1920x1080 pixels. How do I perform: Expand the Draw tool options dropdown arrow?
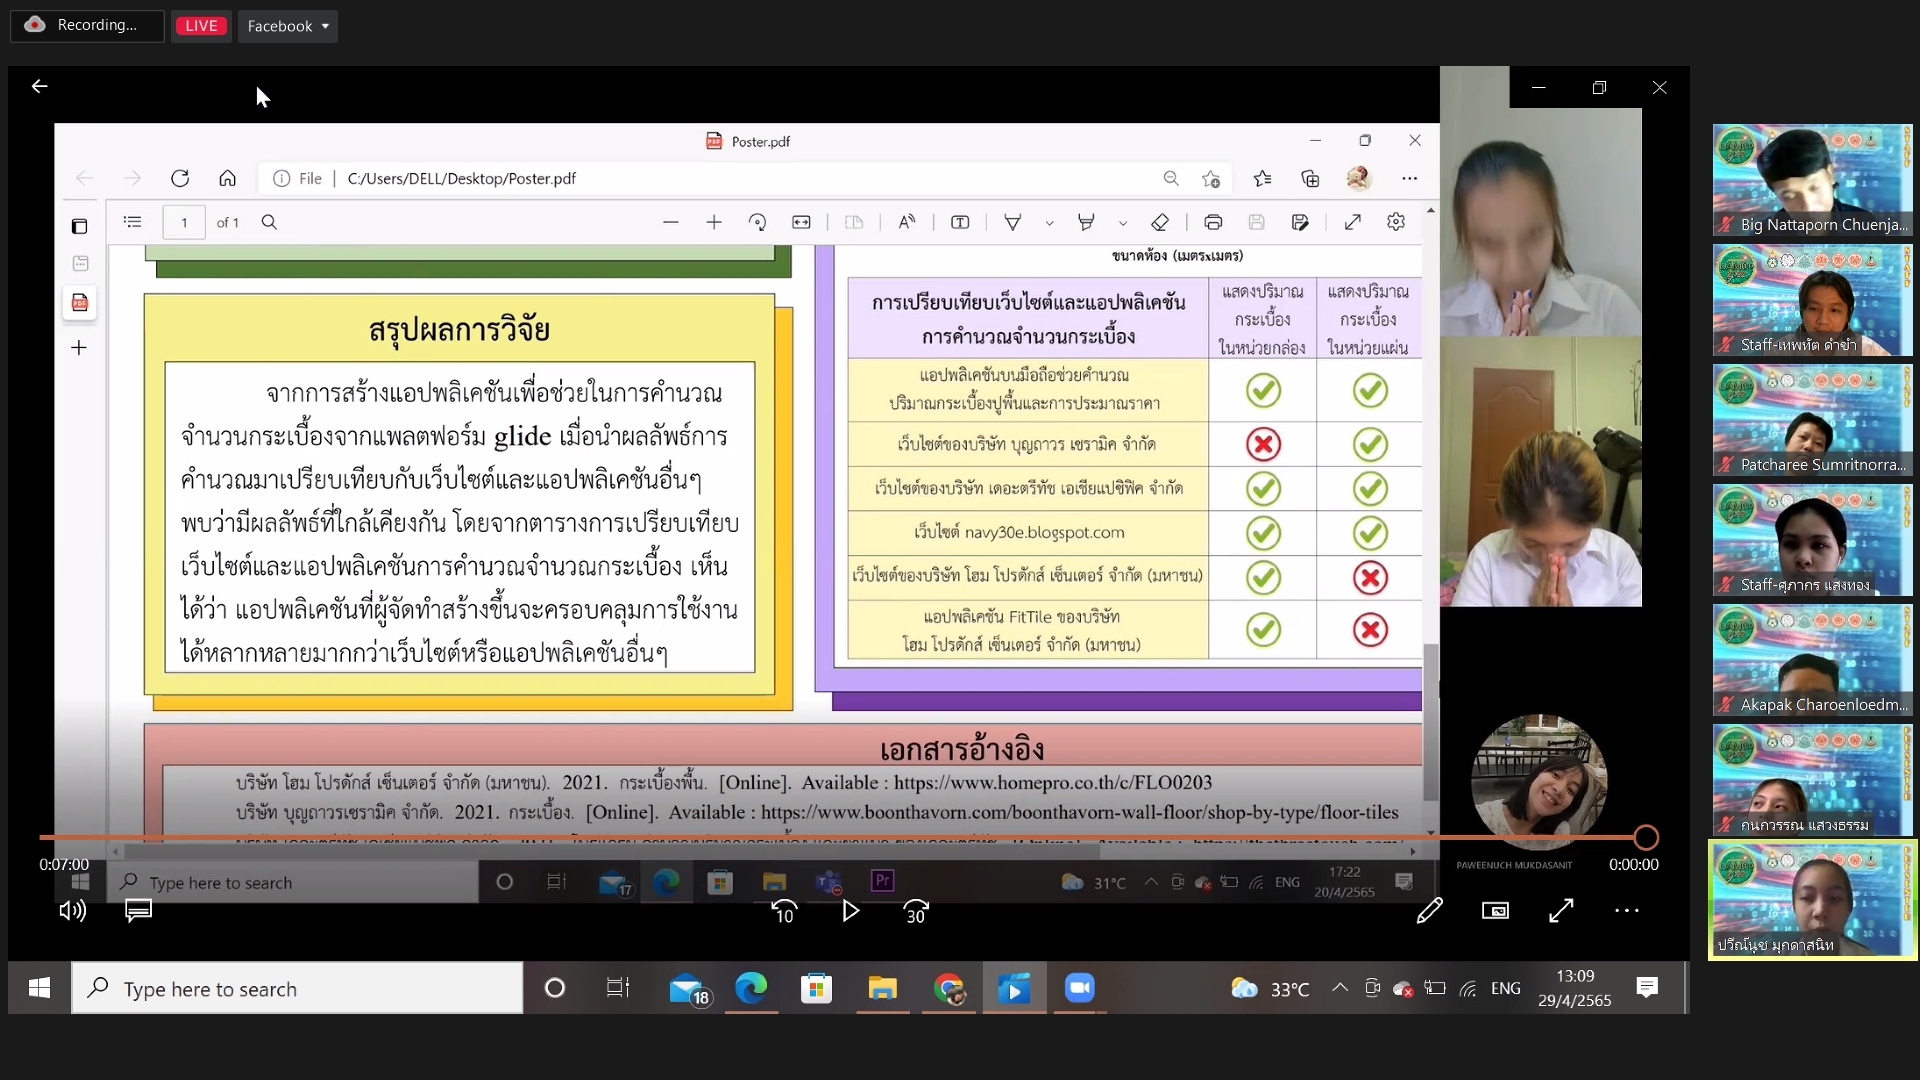coord(1049,223)
